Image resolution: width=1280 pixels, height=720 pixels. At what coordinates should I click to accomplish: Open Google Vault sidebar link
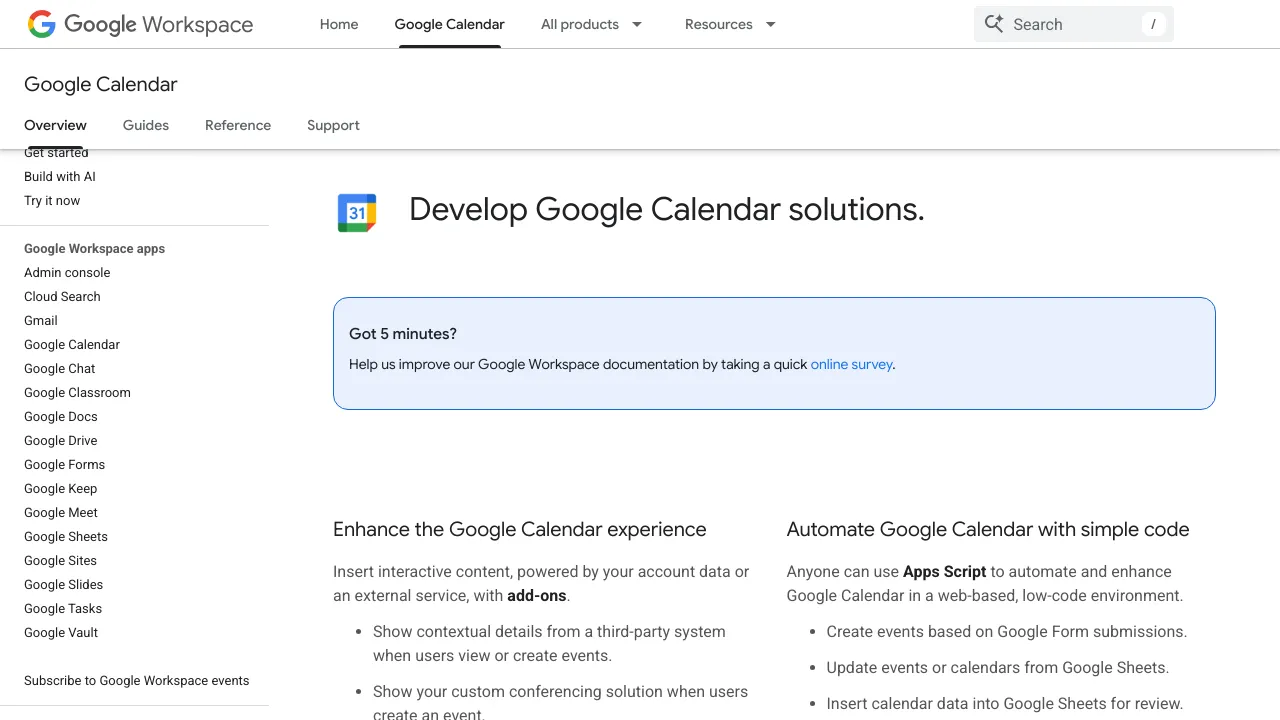pyautogui.click(x=61, y=632)
